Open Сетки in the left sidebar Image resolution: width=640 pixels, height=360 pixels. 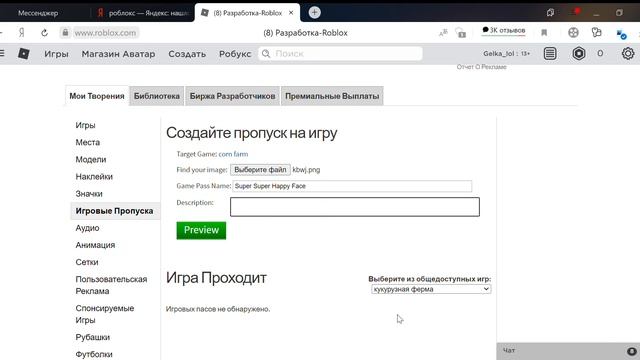(x=87, y=262)
